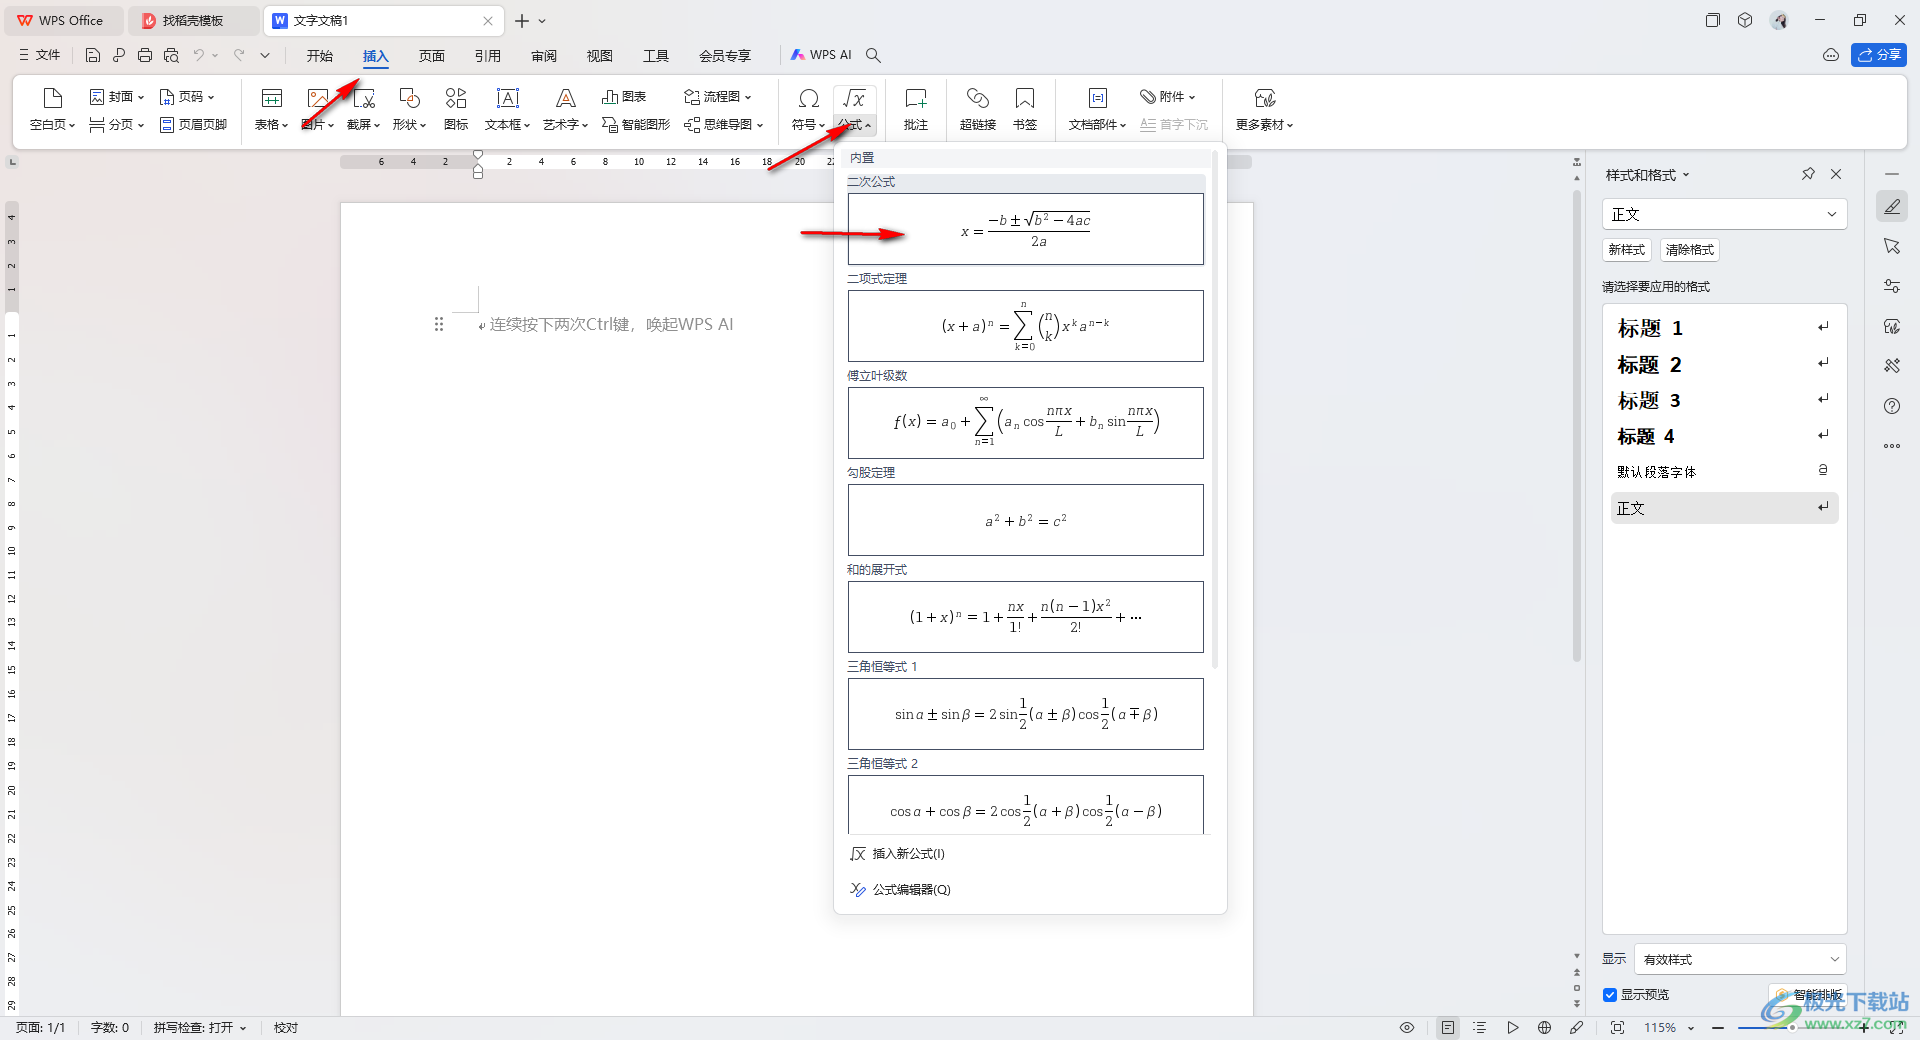Image resolution: width=1920 pixels, height=1040 pixels.
Task: Open the art text (艺术字) tool
Action: point(565,99)
